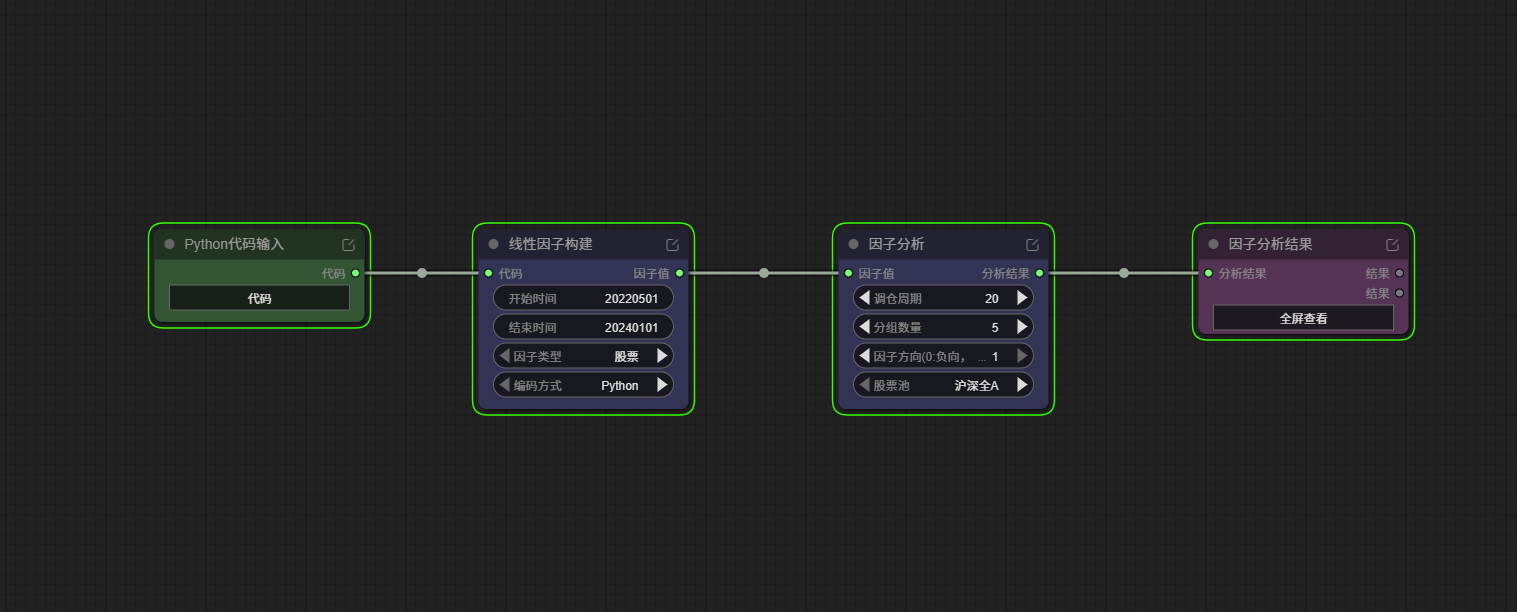
Task: Click 代码 output port on Python代码输入 node
Action: (355, 273)
